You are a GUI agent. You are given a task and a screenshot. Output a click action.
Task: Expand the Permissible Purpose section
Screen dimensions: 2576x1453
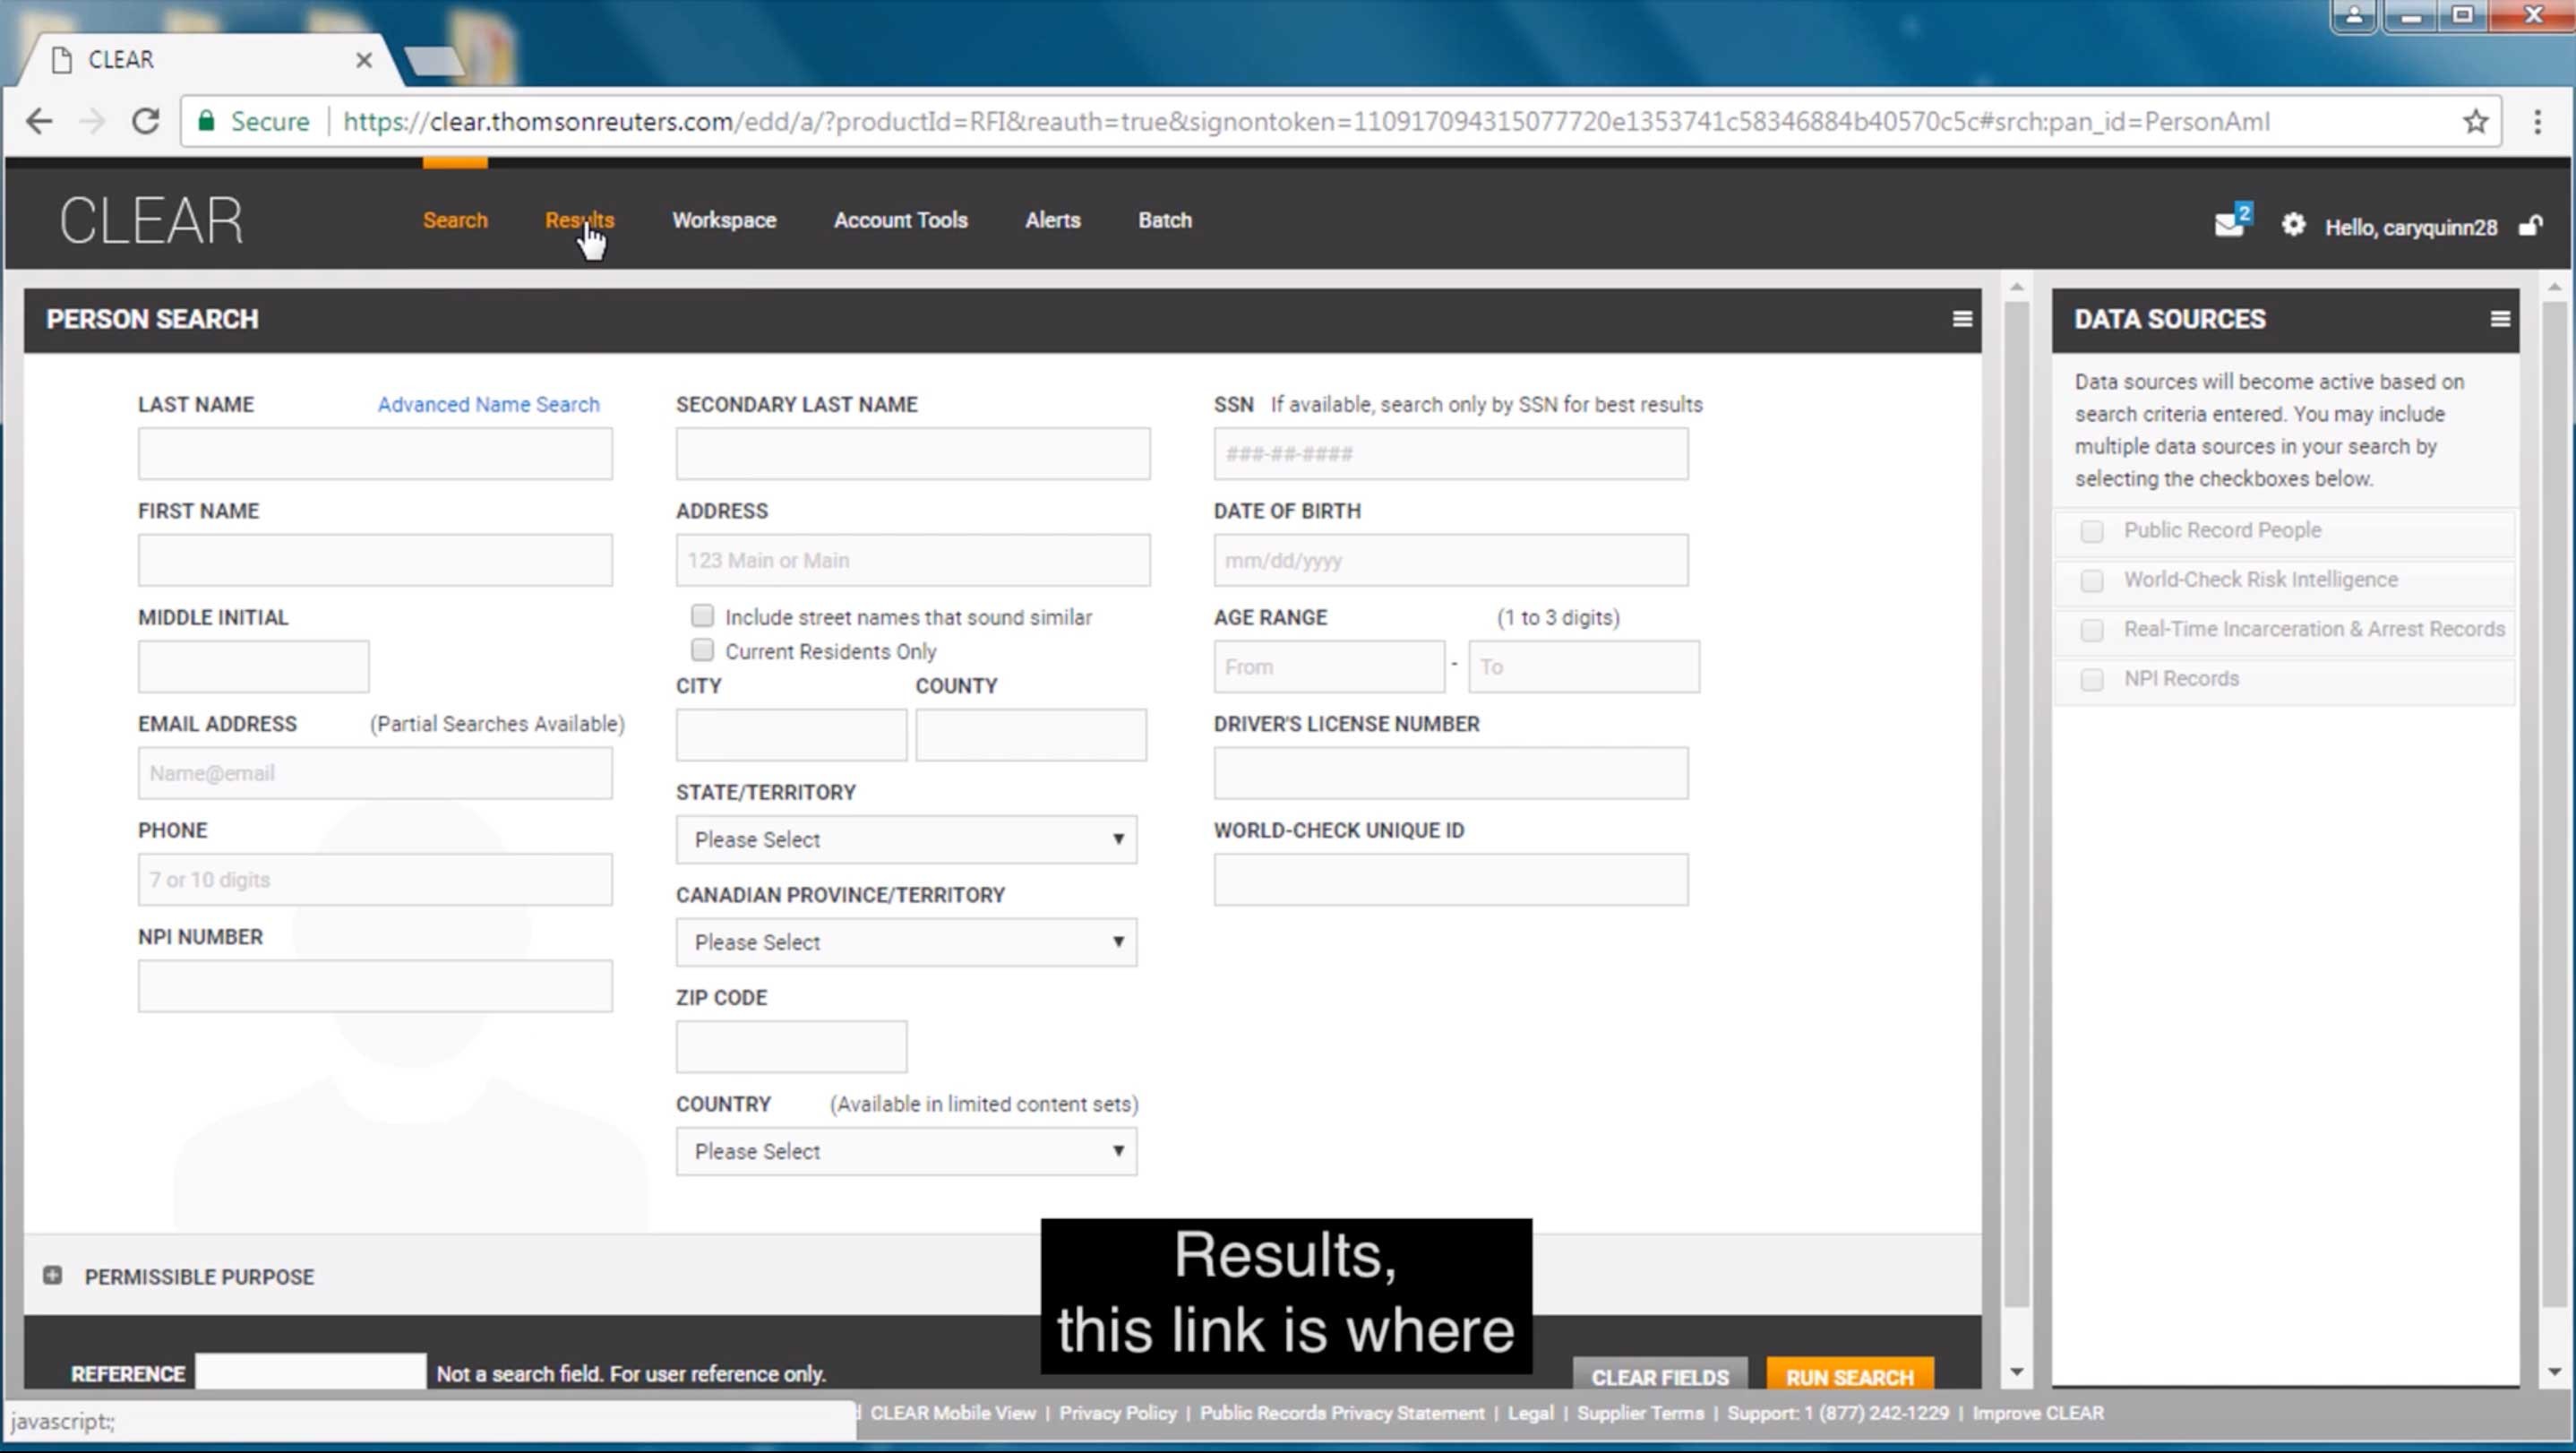pos(53,1275)
